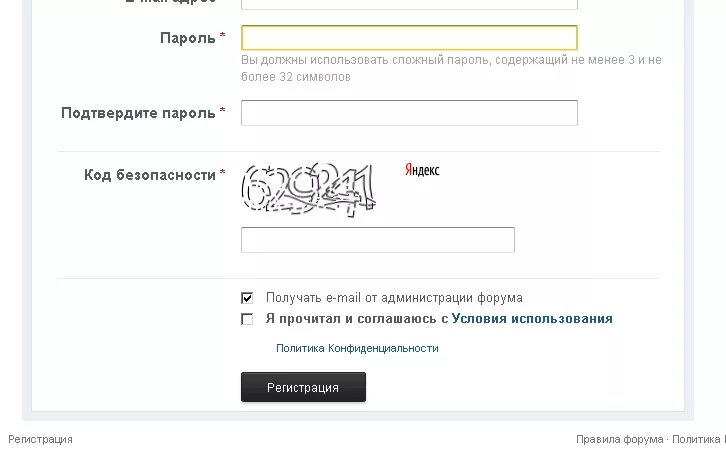The image size is (726, 455).
Task: Click the Yandex logo beside the captcha
Action: (x=422, y=171)
